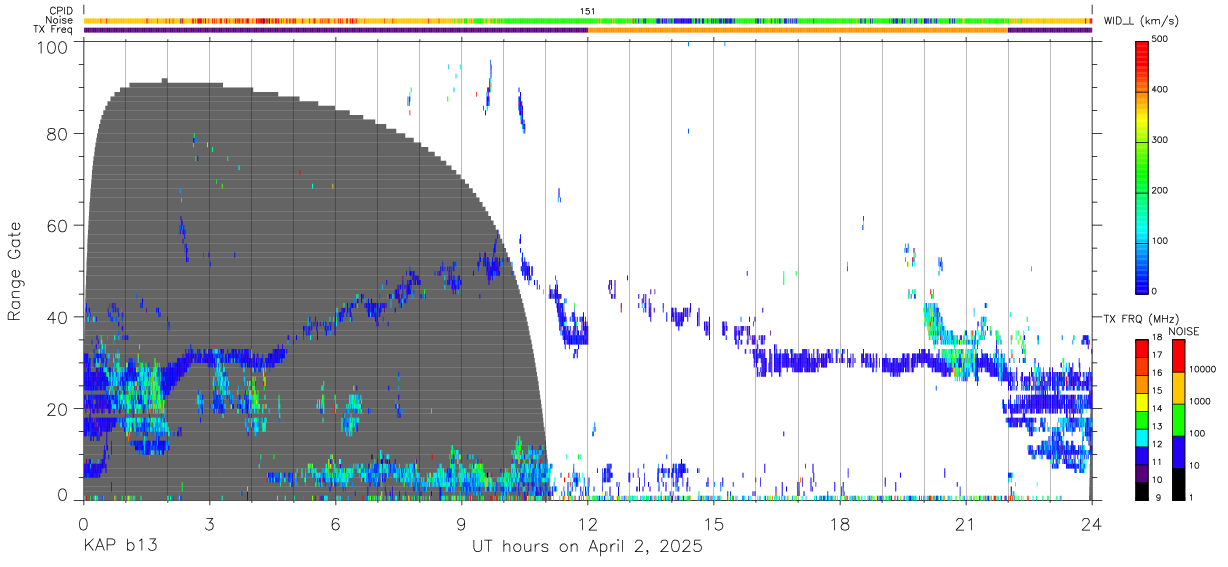Click the 1 noise tick label

click(x=1192, y=498)
